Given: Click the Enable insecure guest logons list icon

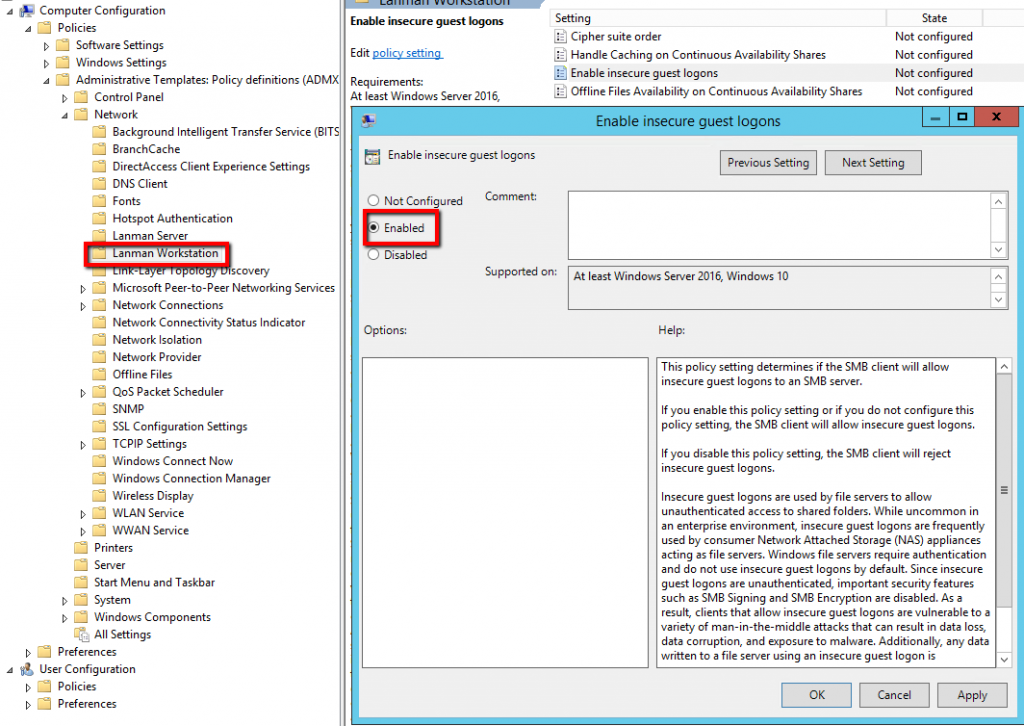Looking at the screenshot, I should pos(560,73).
